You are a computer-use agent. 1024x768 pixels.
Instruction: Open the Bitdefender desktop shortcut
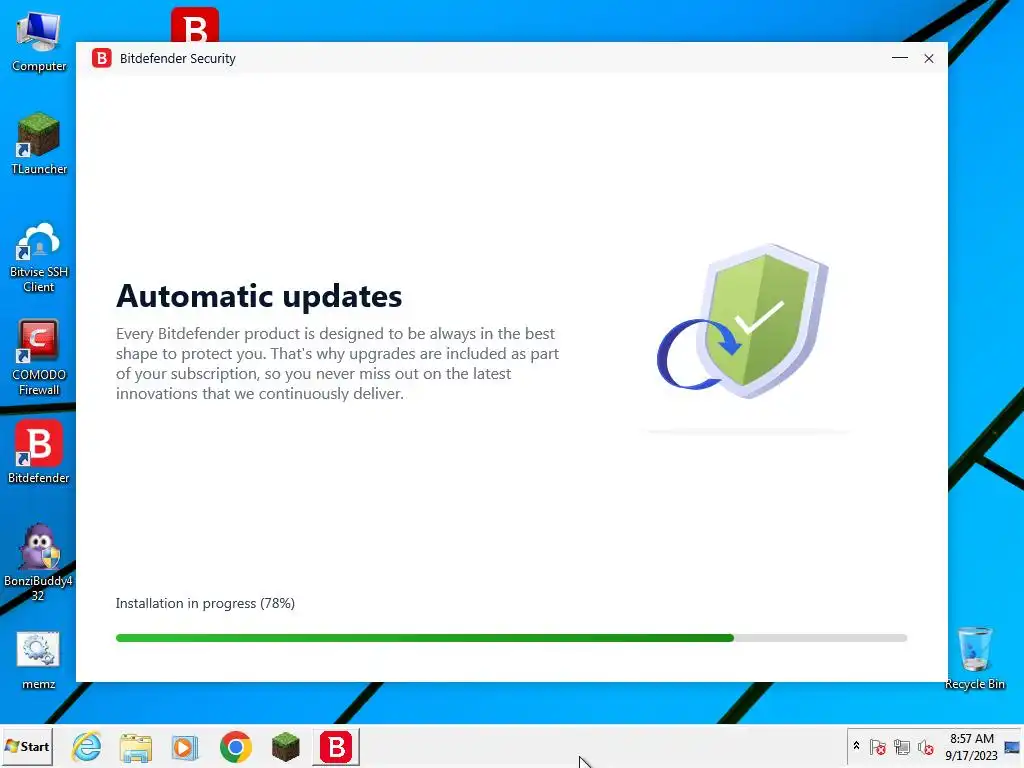39,452
